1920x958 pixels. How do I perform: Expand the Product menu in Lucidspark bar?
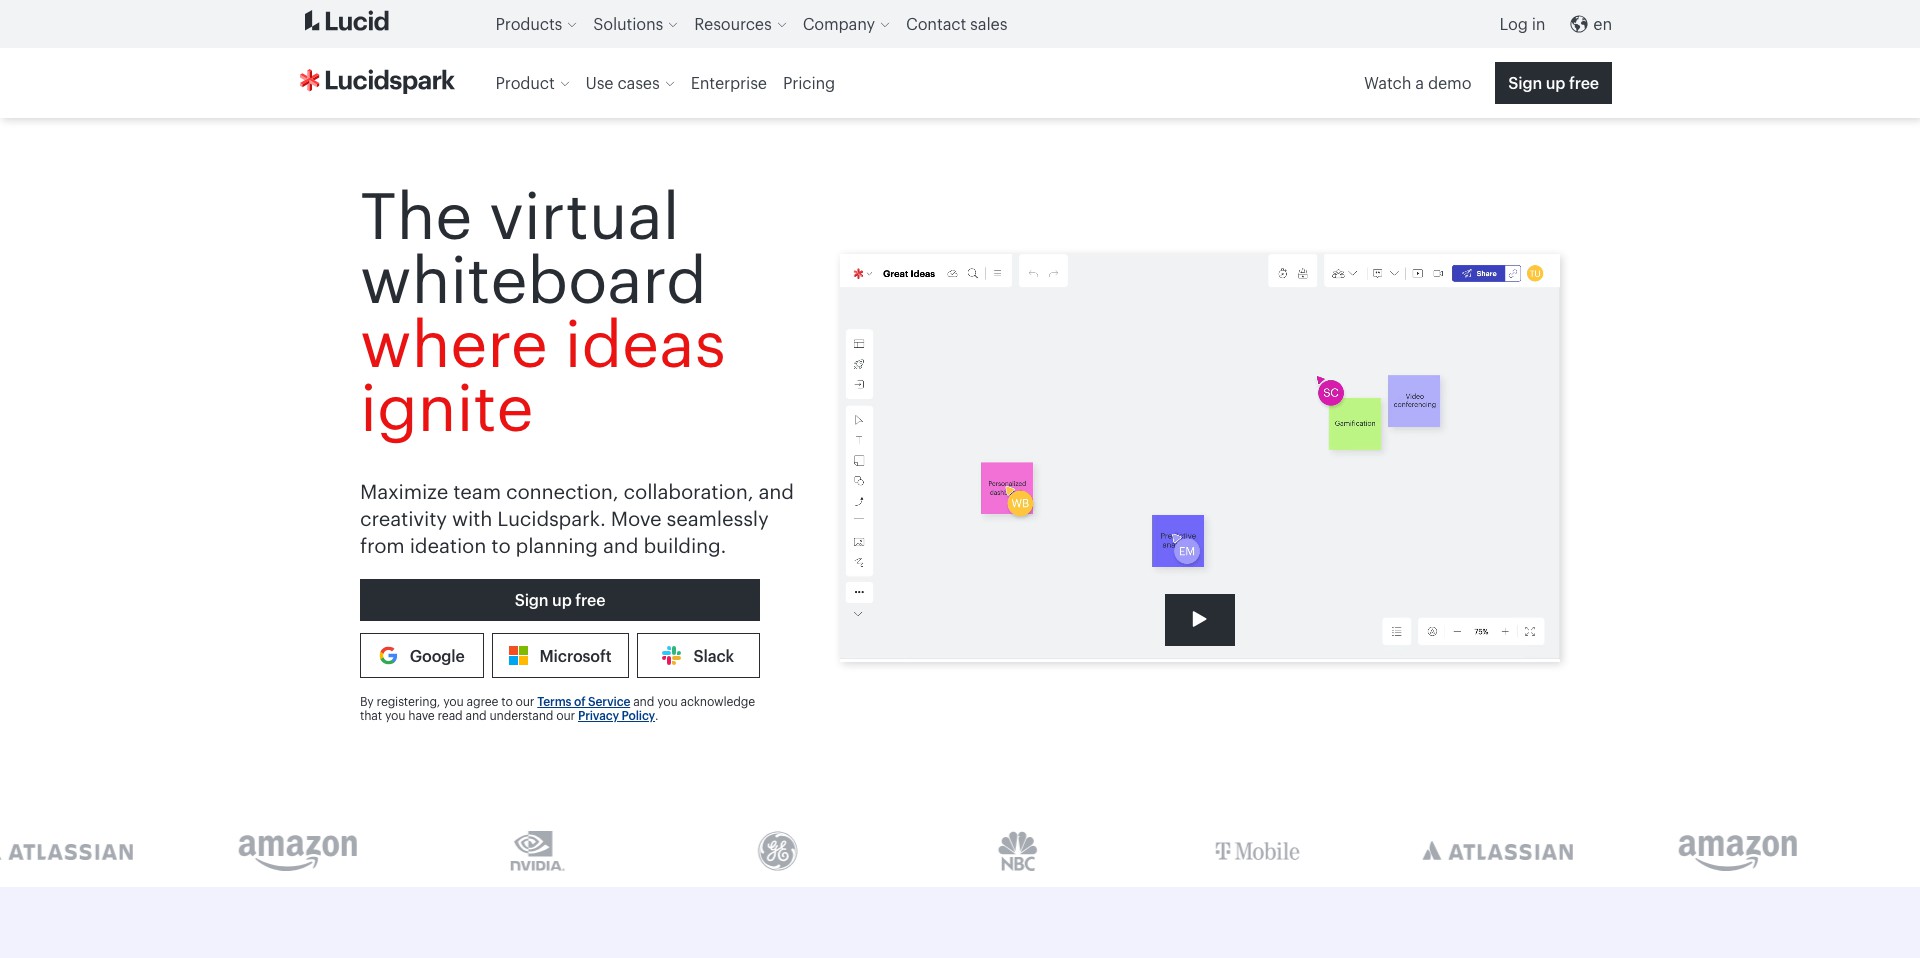coord(532,83)
